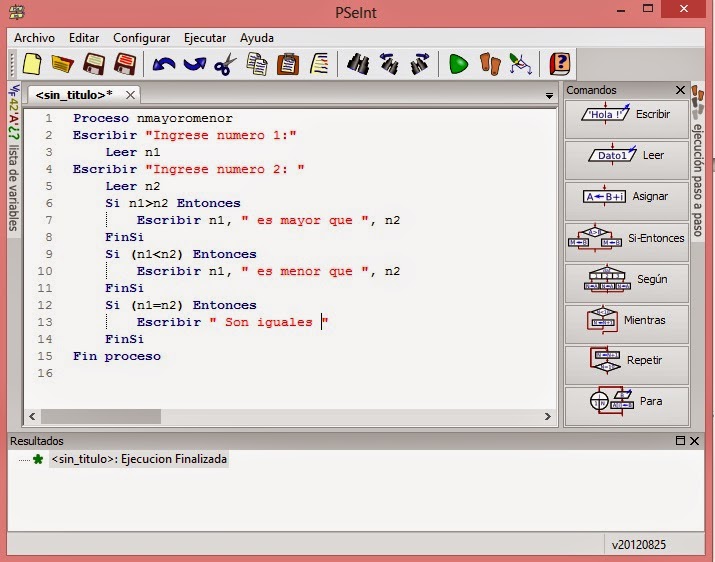Insert the Asignar command
The height and width of the screenshot is (562, 715).
pos(627,201)
